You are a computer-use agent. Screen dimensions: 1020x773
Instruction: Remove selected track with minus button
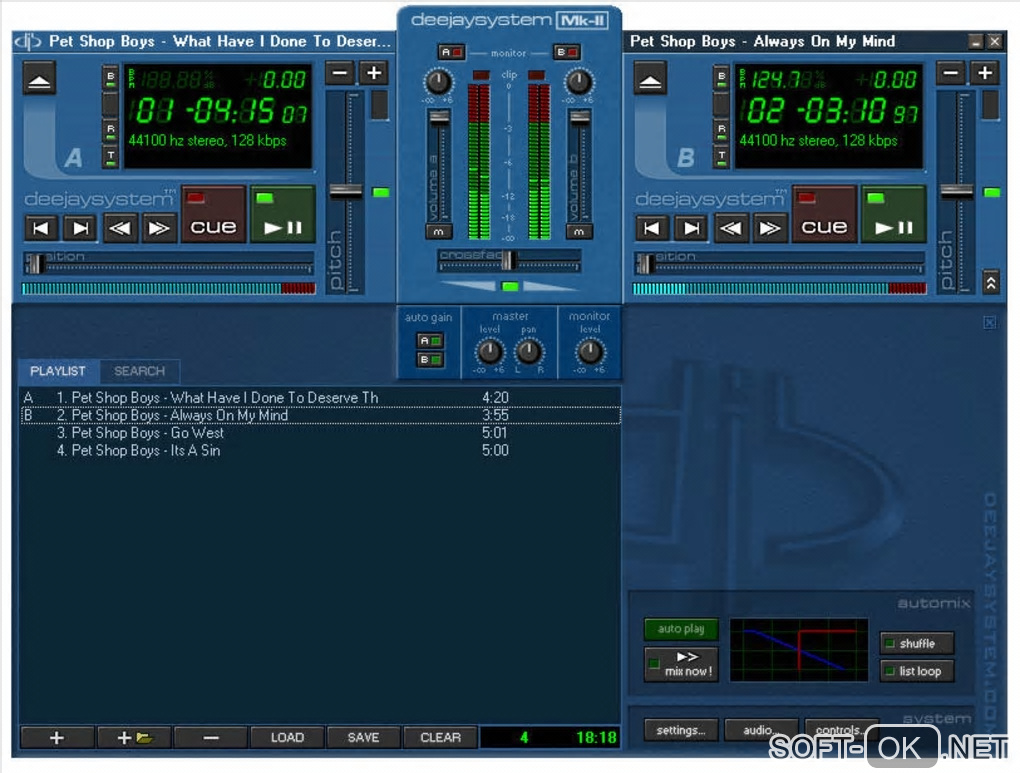pos(211,738)
